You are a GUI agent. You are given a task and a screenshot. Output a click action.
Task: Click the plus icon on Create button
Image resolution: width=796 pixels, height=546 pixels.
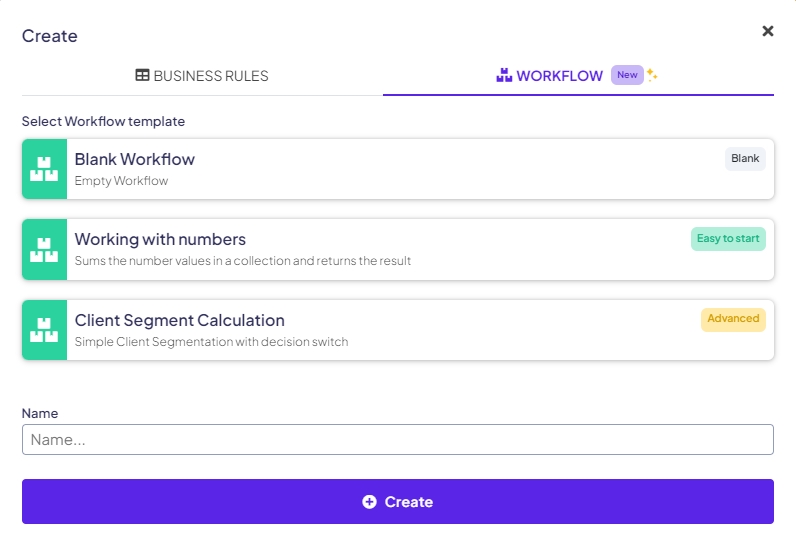(x=369, y=502)
